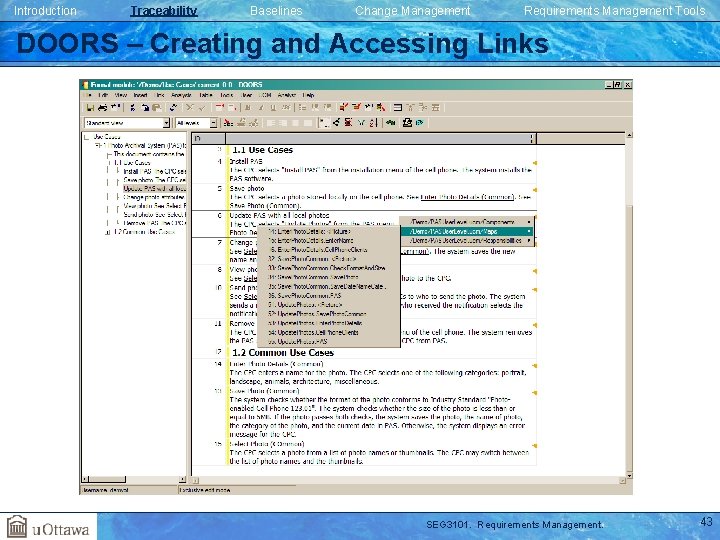Screen dimensions: 720x540
Task: Open the All levels dropdown
Action: click(213, 123)
